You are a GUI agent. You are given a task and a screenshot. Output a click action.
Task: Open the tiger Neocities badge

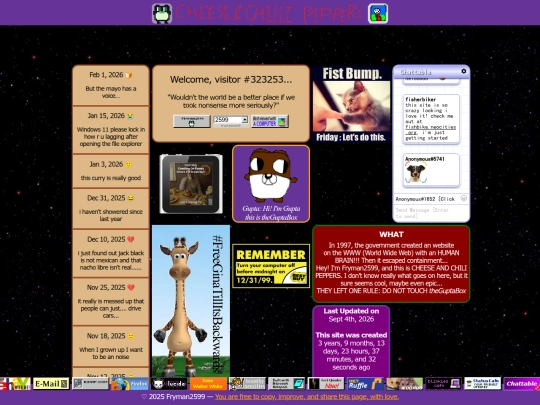coord(247,384)
